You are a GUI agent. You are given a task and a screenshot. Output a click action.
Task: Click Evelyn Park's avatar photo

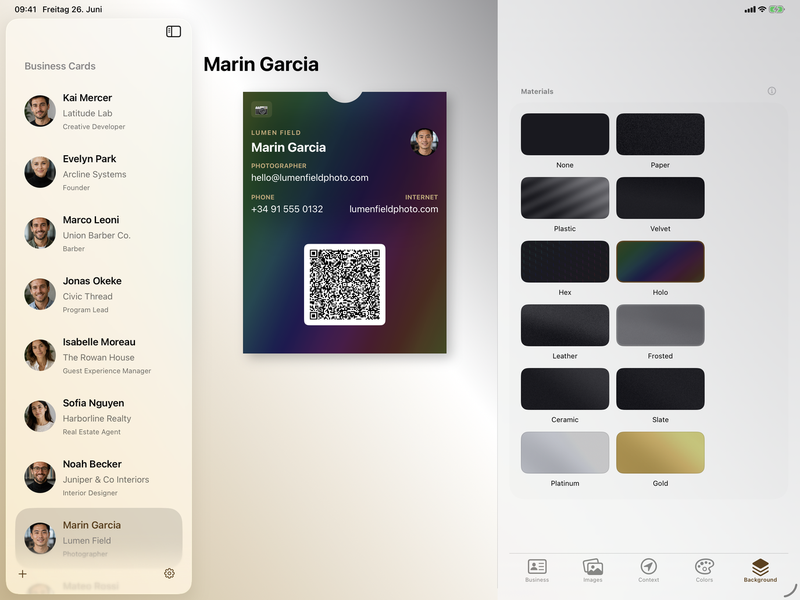point(40,172)
